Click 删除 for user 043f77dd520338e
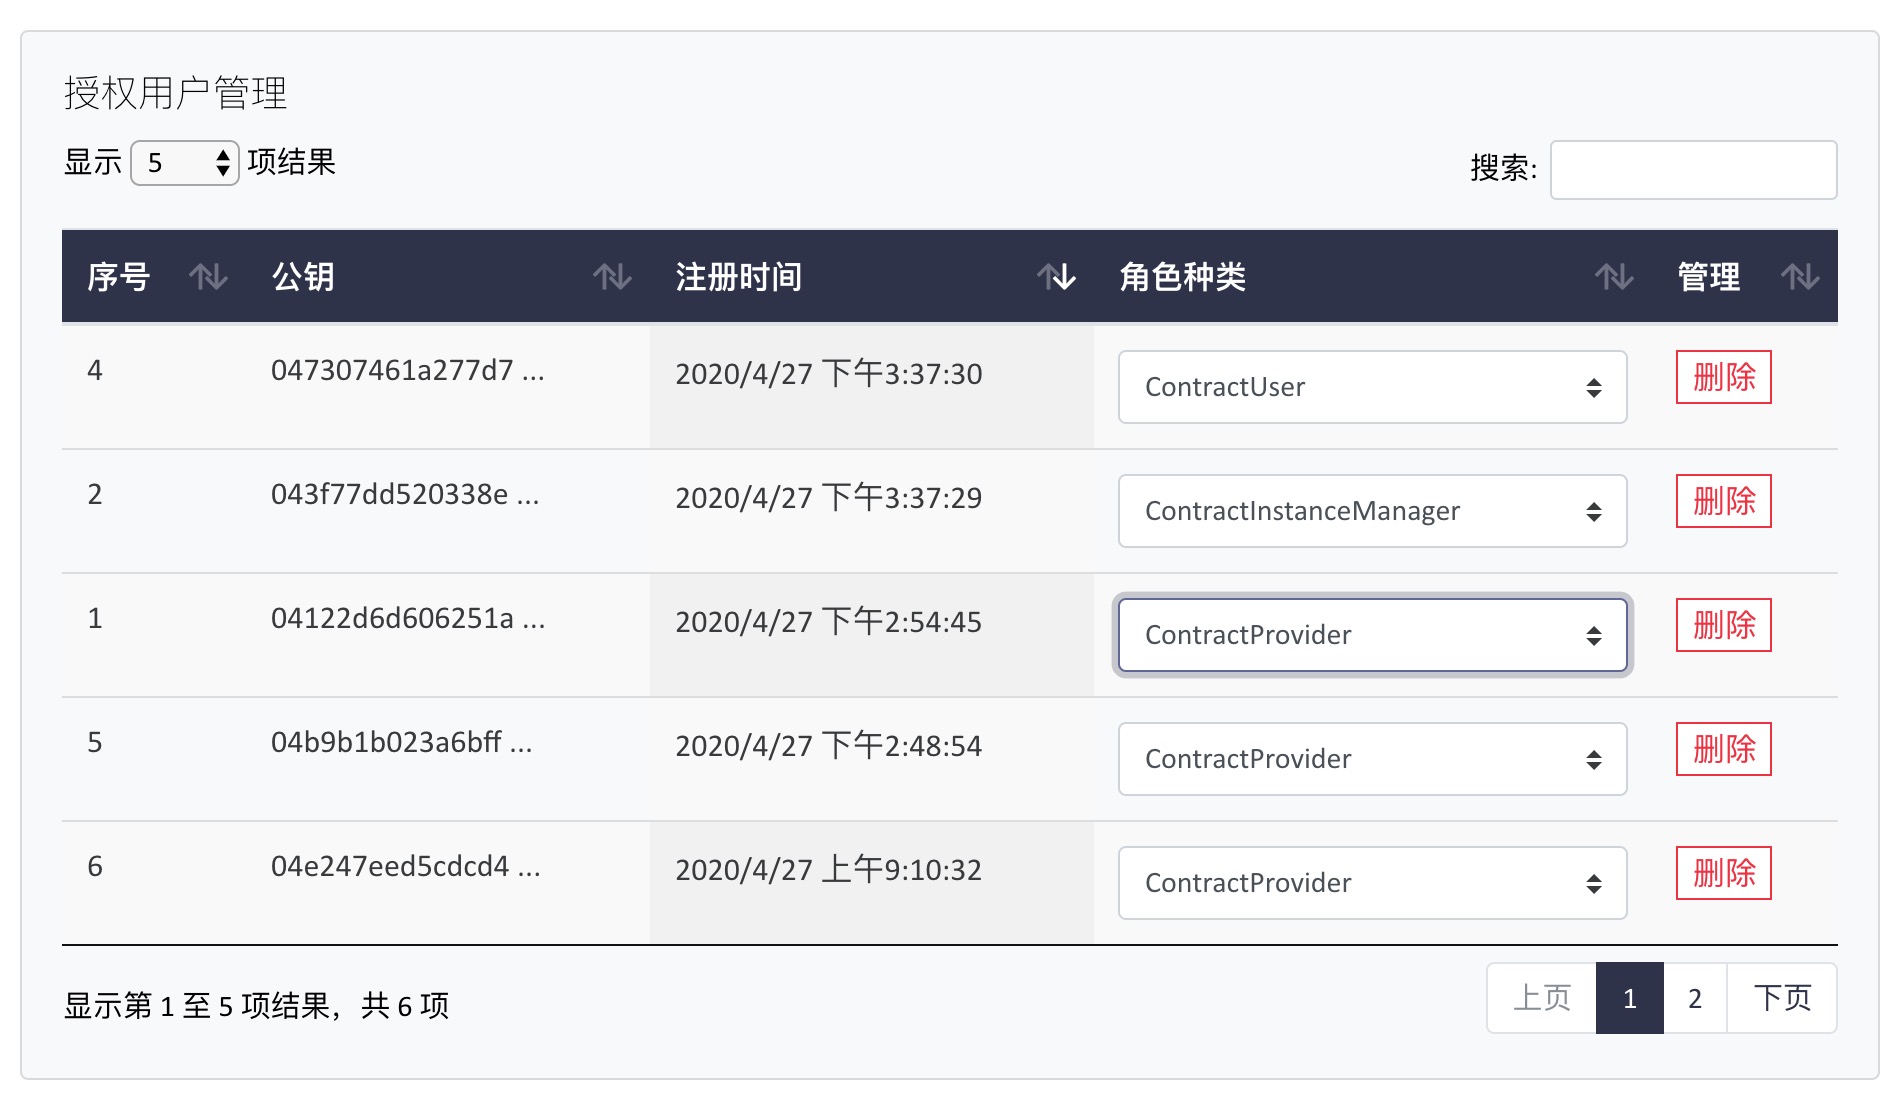Screen dimensions: 1902x1102 1723,501
